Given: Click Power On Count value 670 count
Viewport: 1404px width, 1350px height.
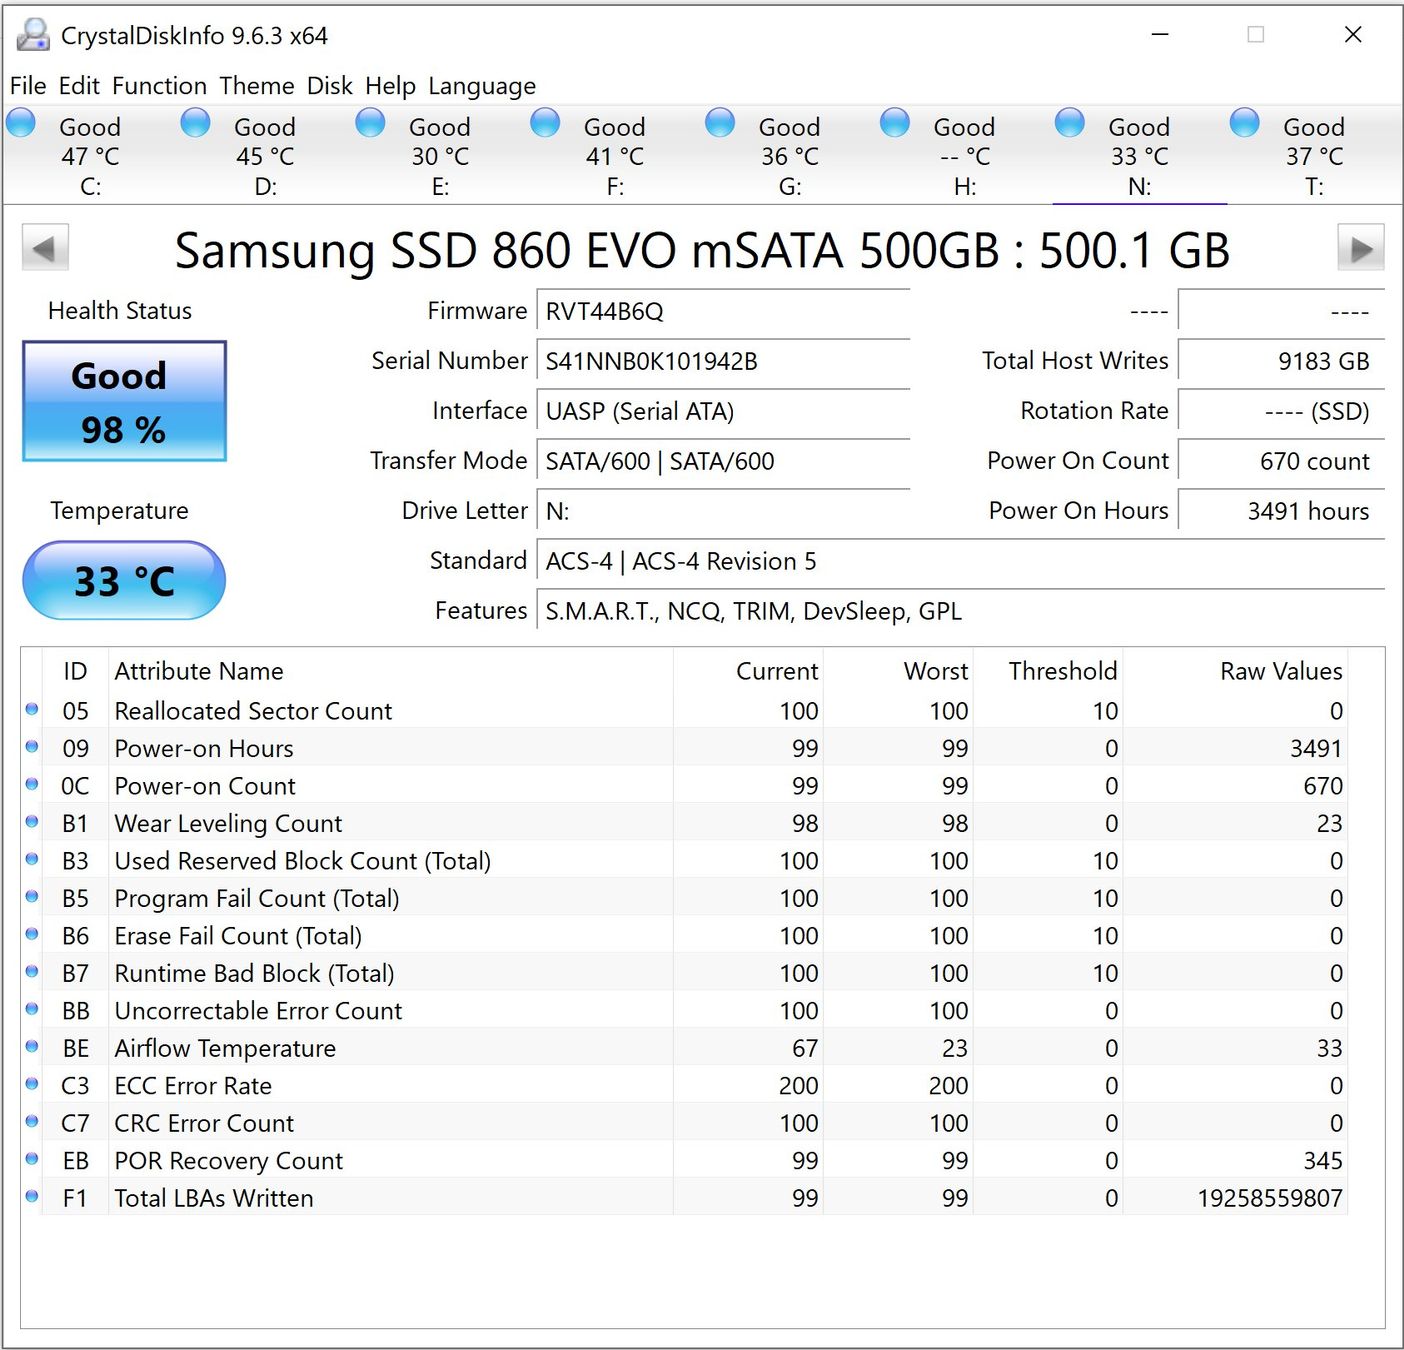Looking at the screenshot, I should click(1281, 461).
